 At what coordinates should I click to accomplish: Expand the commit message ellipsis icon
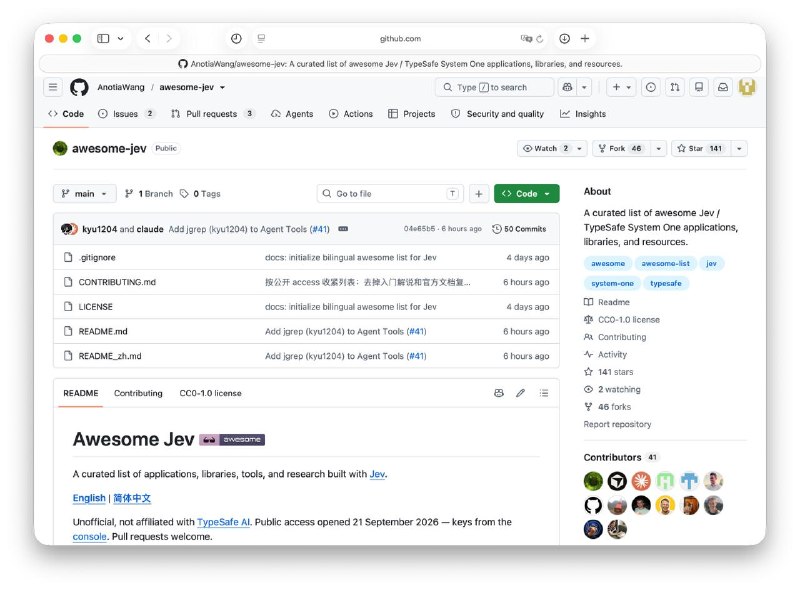click(343, 229)
